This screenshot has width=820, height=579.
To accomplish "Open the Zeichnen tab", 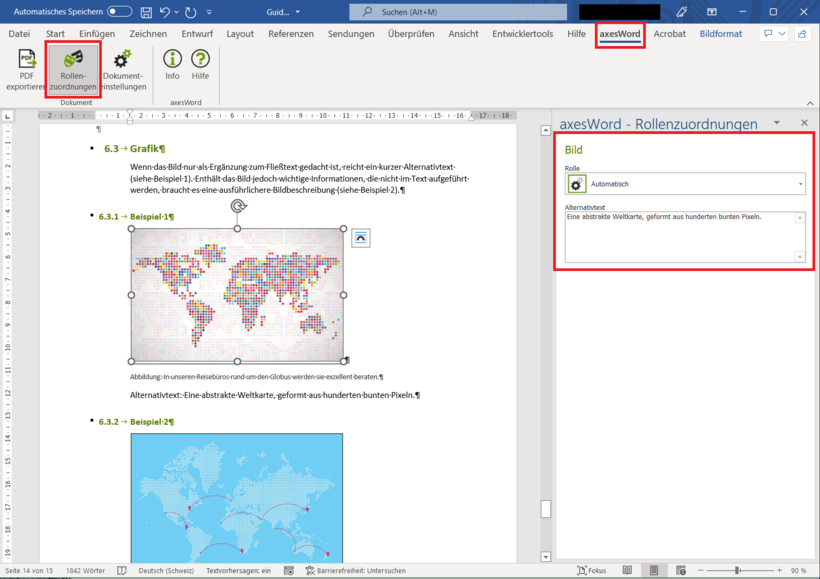I will pyautogui.click(x=148, y=33).
